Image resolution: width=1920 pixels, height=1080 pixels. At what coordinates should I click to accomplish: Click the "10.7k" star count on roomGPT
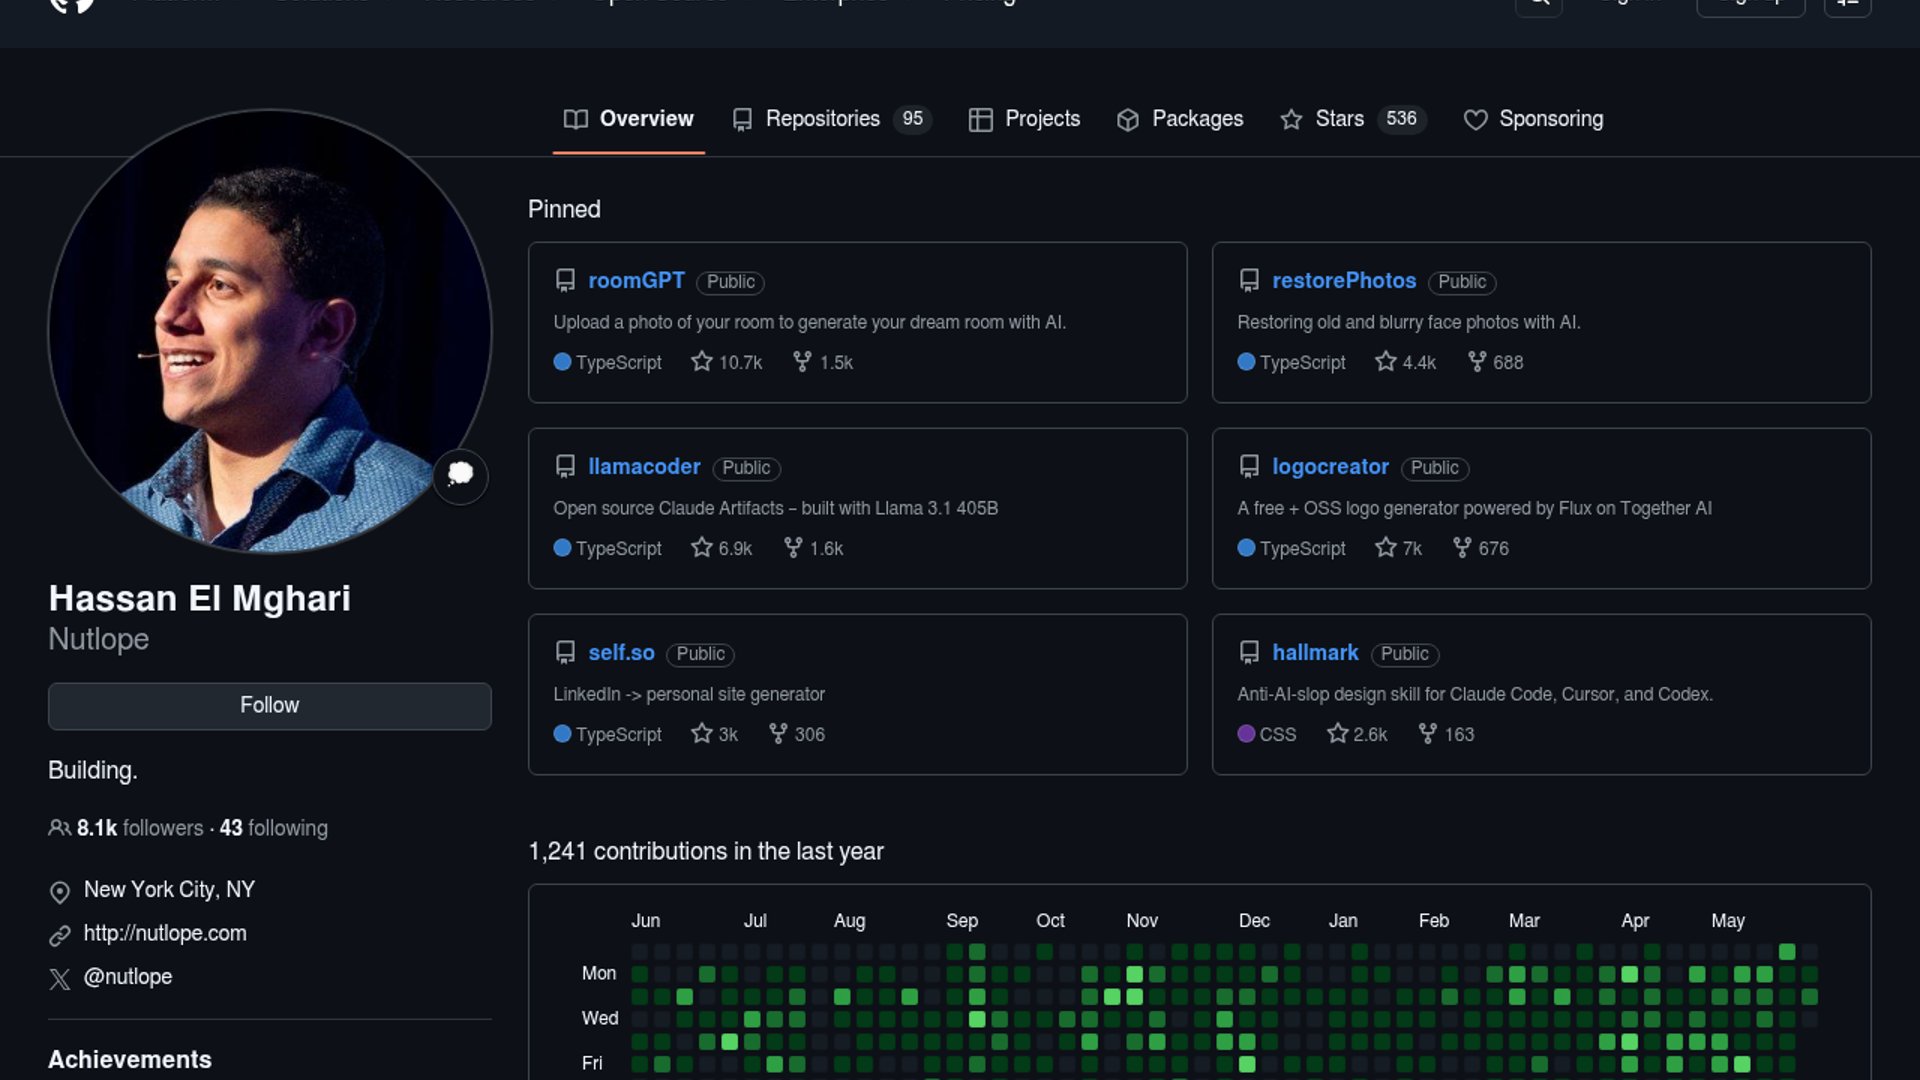740,362
